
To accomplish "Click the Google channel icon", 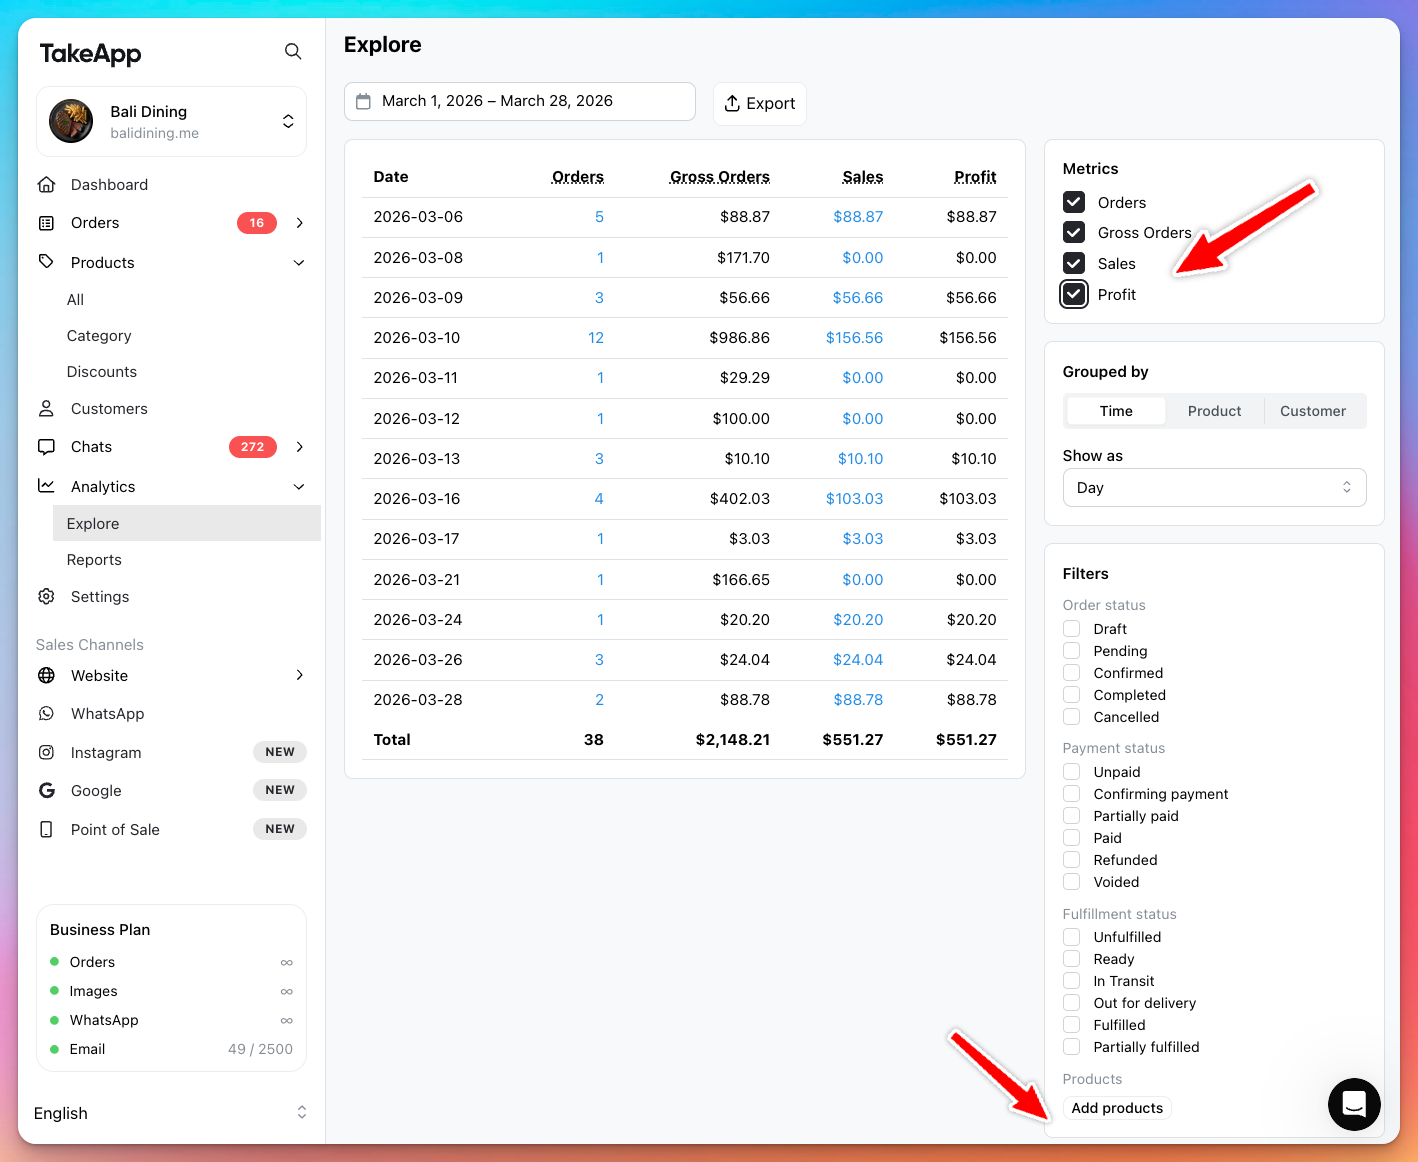I will coord(46,791).
